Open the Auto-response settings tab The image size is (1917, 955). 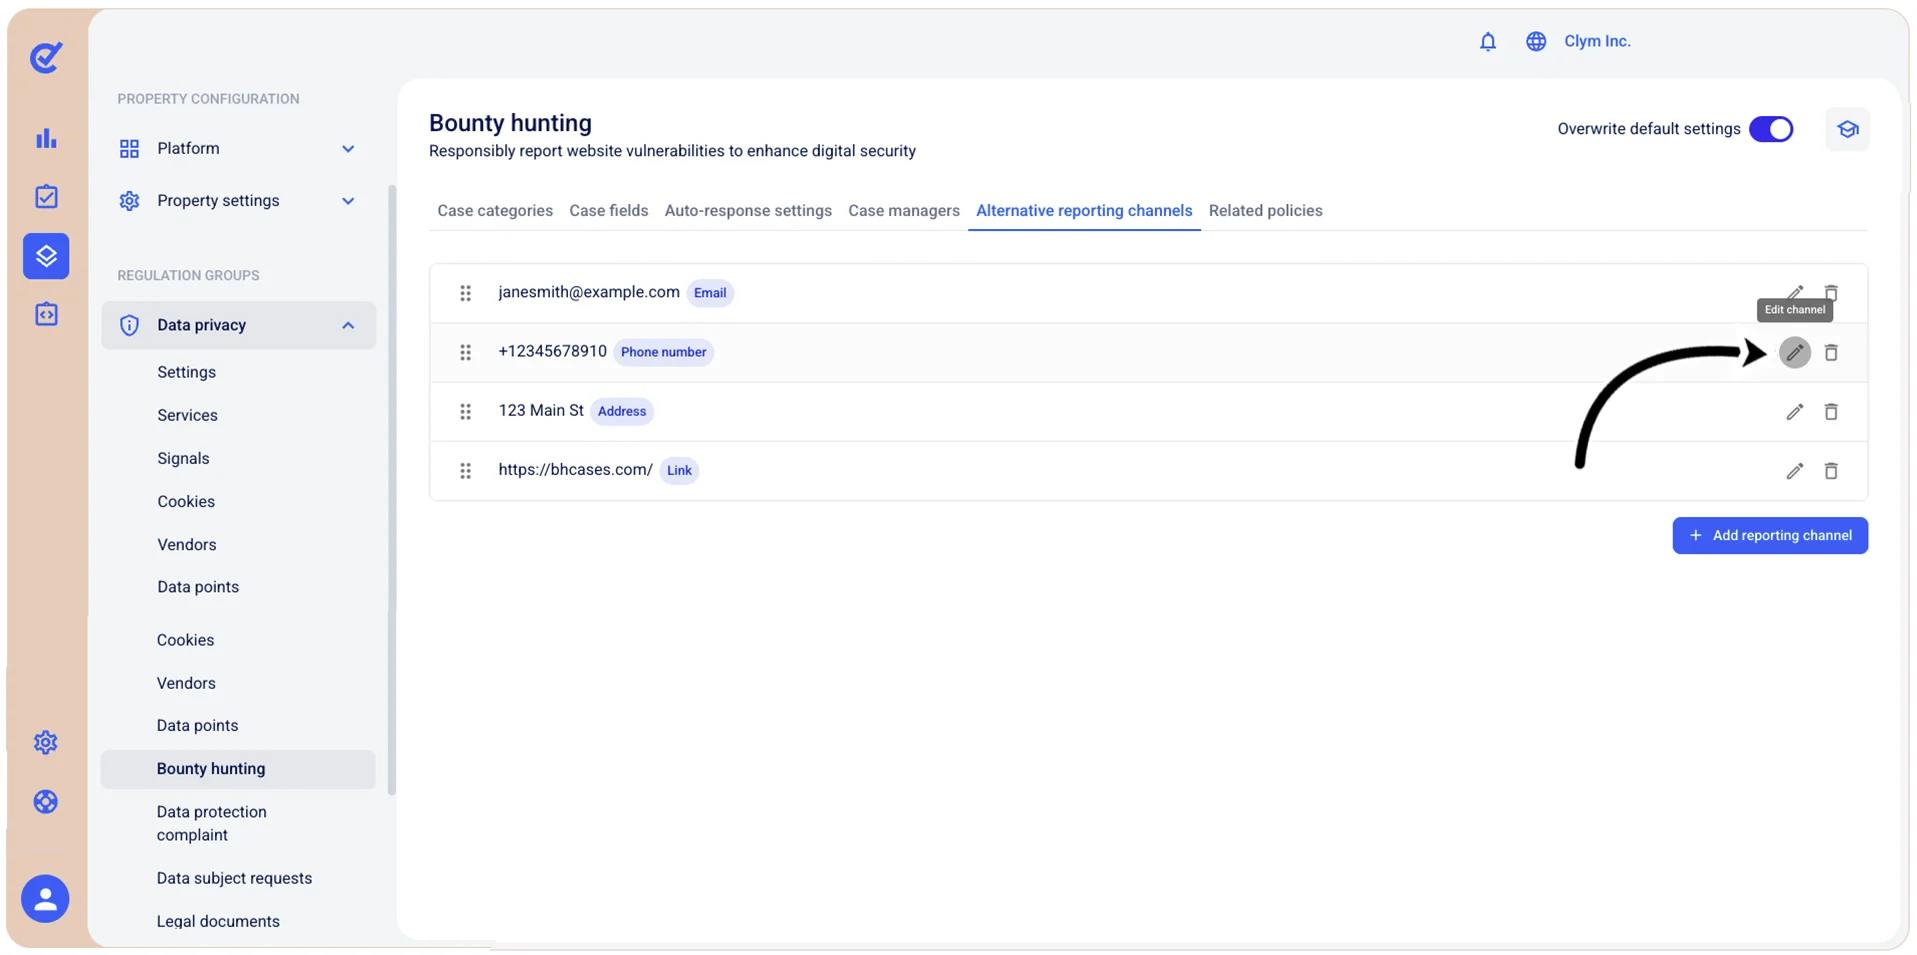pyautogui.click(x=748, y=210)
